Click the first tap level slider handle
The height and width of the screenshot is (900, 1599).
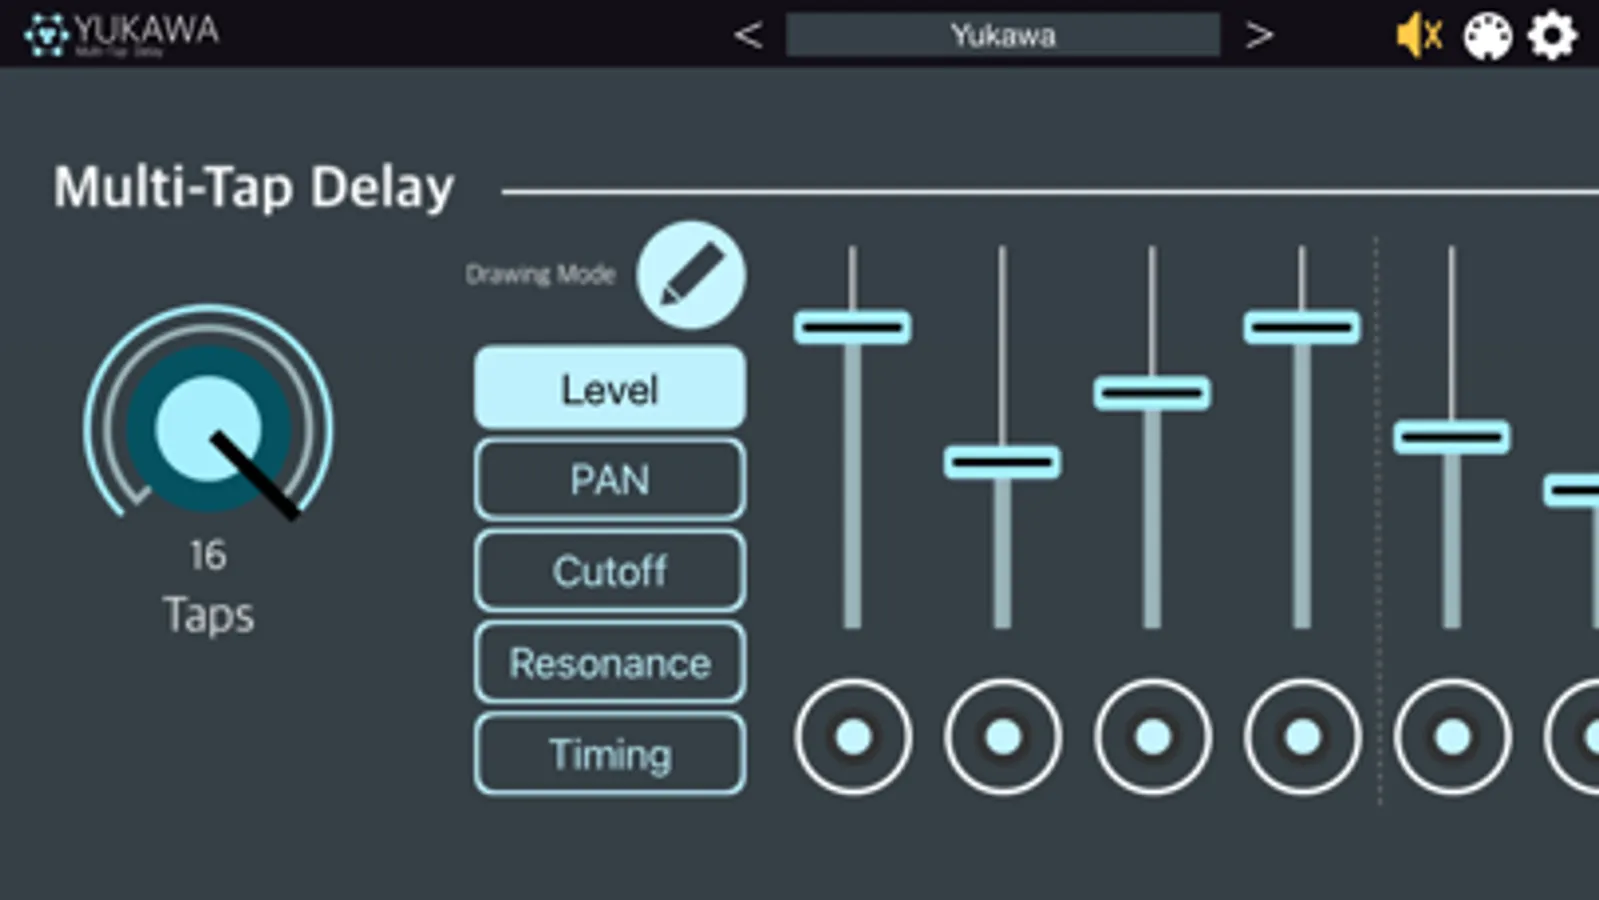click(x=852, y=327)
